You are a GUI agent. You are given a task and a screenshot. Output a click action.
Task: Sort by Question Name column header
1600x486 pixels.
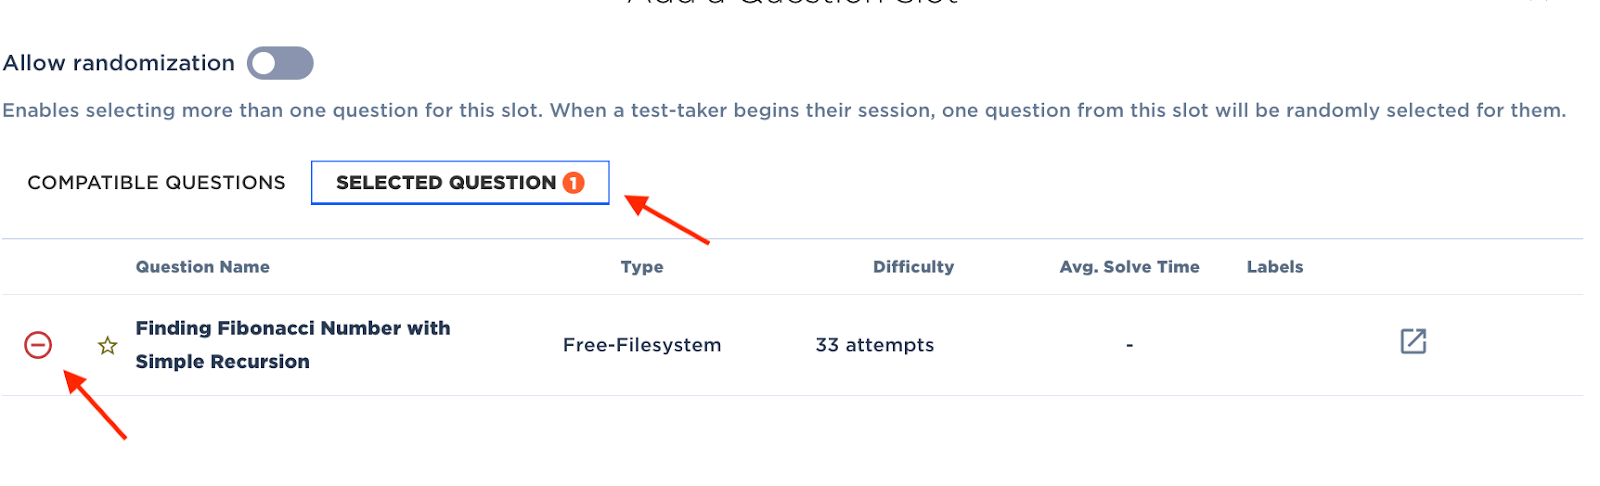point(203,267)
